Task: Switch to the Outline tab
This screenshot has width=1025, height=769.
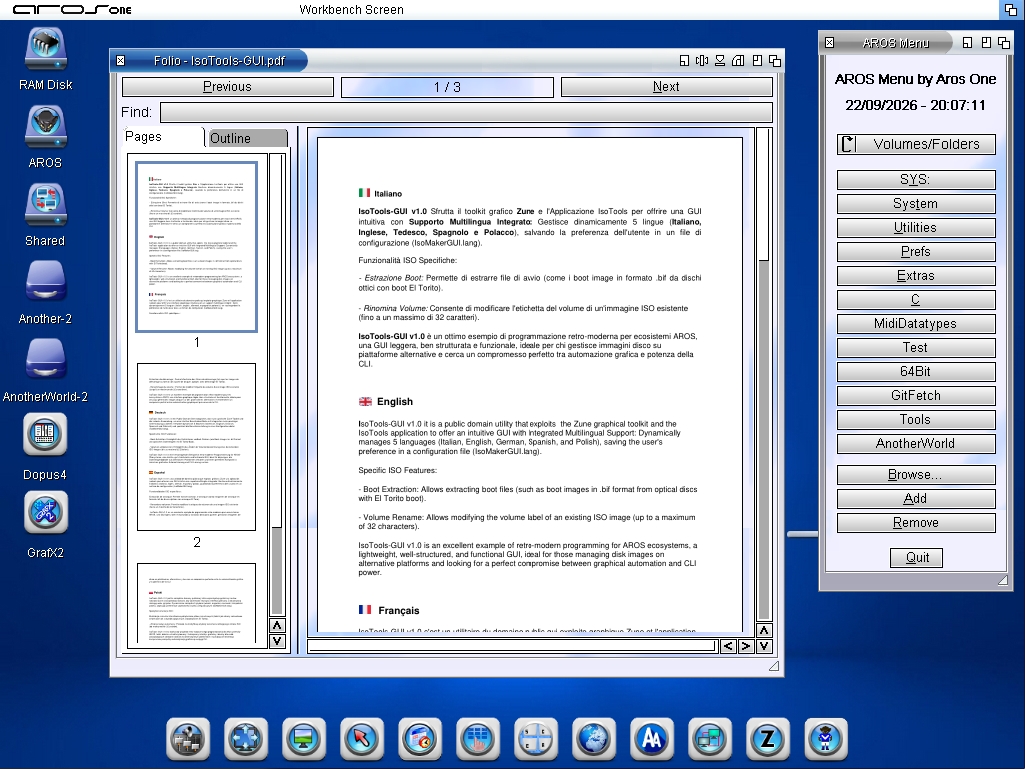Action: [247, 138]
